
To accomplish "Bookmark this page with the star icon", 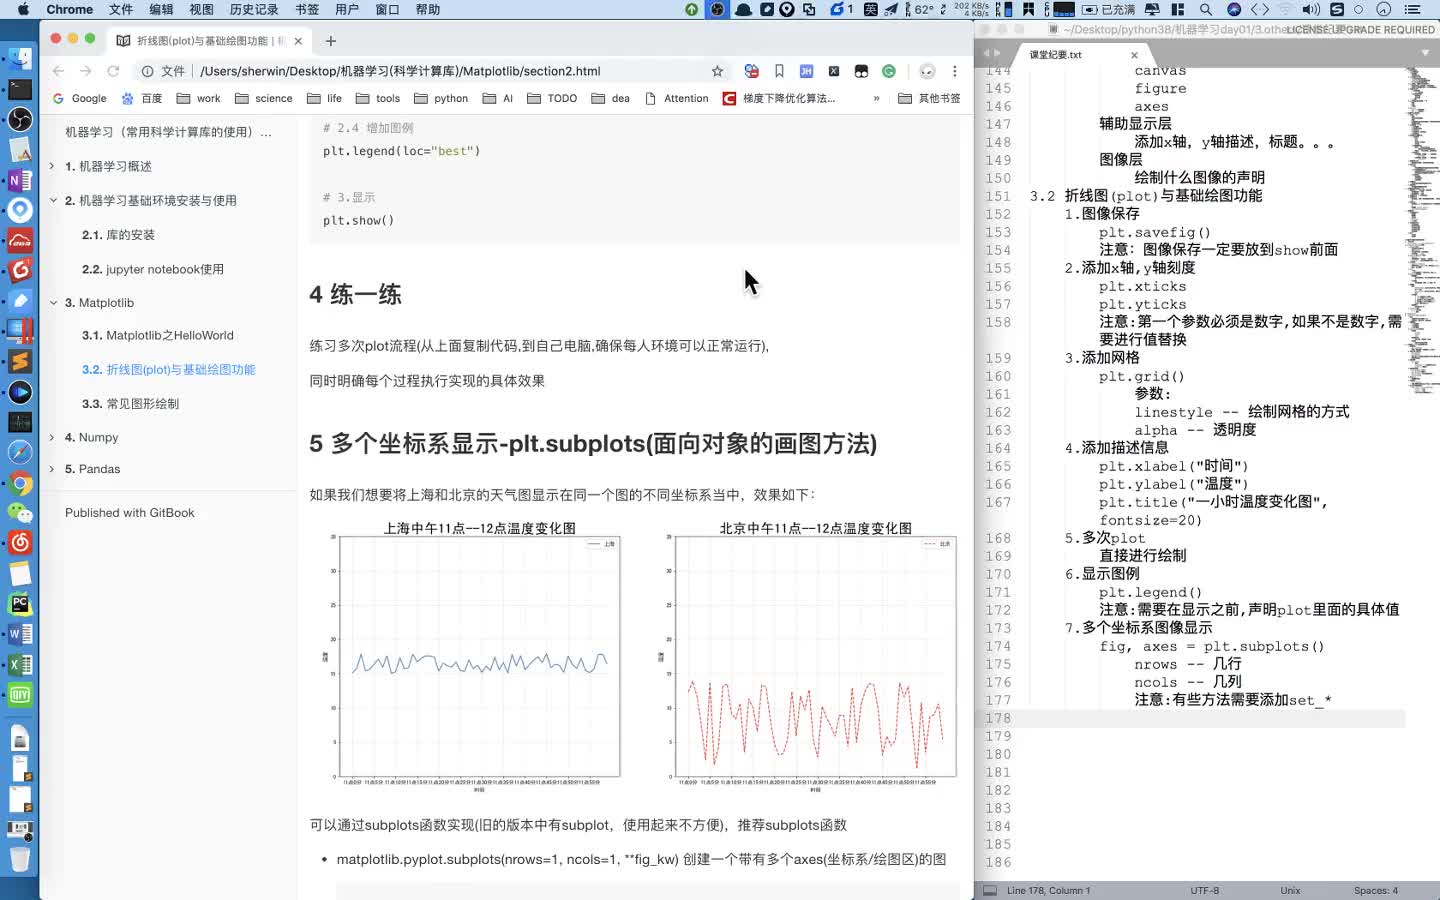I will [x=717, y=71].
